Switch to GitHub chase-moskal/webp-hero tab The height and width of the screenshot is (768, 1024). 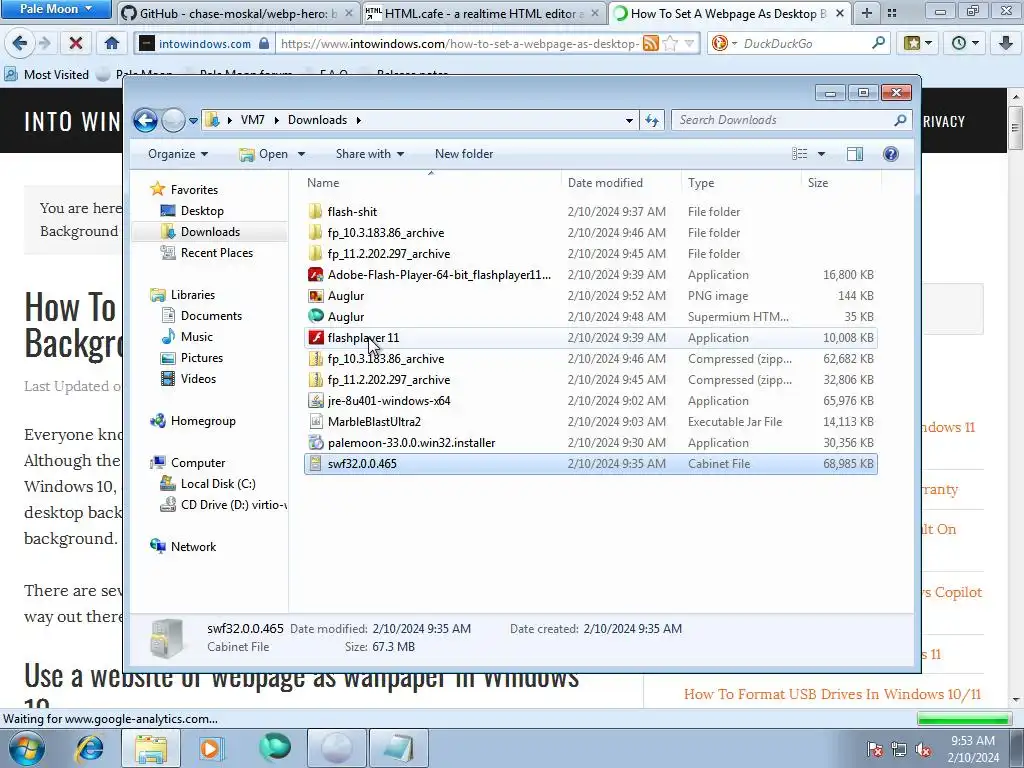point(238,13)
